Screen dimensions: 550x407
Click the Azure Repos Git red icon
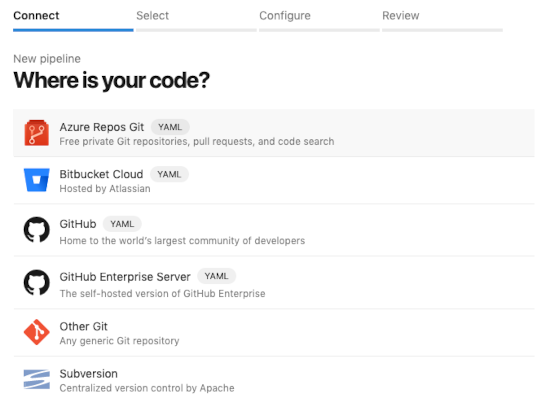coord(36,133)
